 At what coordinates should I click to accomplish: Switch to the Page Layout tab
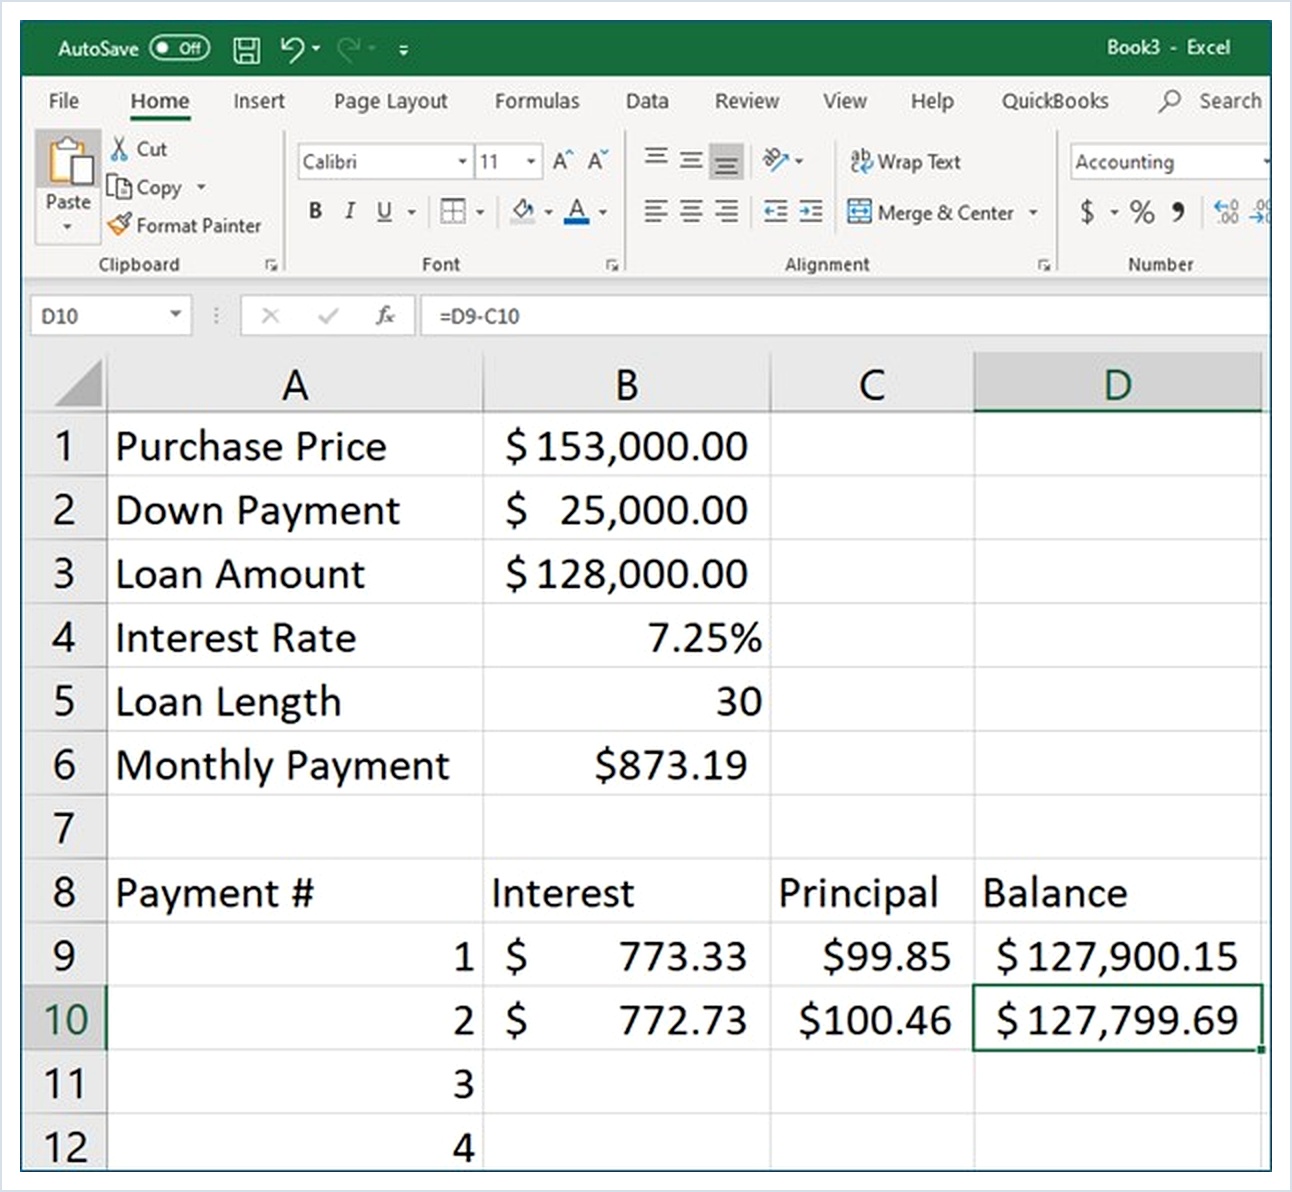[x=391, y=101]
